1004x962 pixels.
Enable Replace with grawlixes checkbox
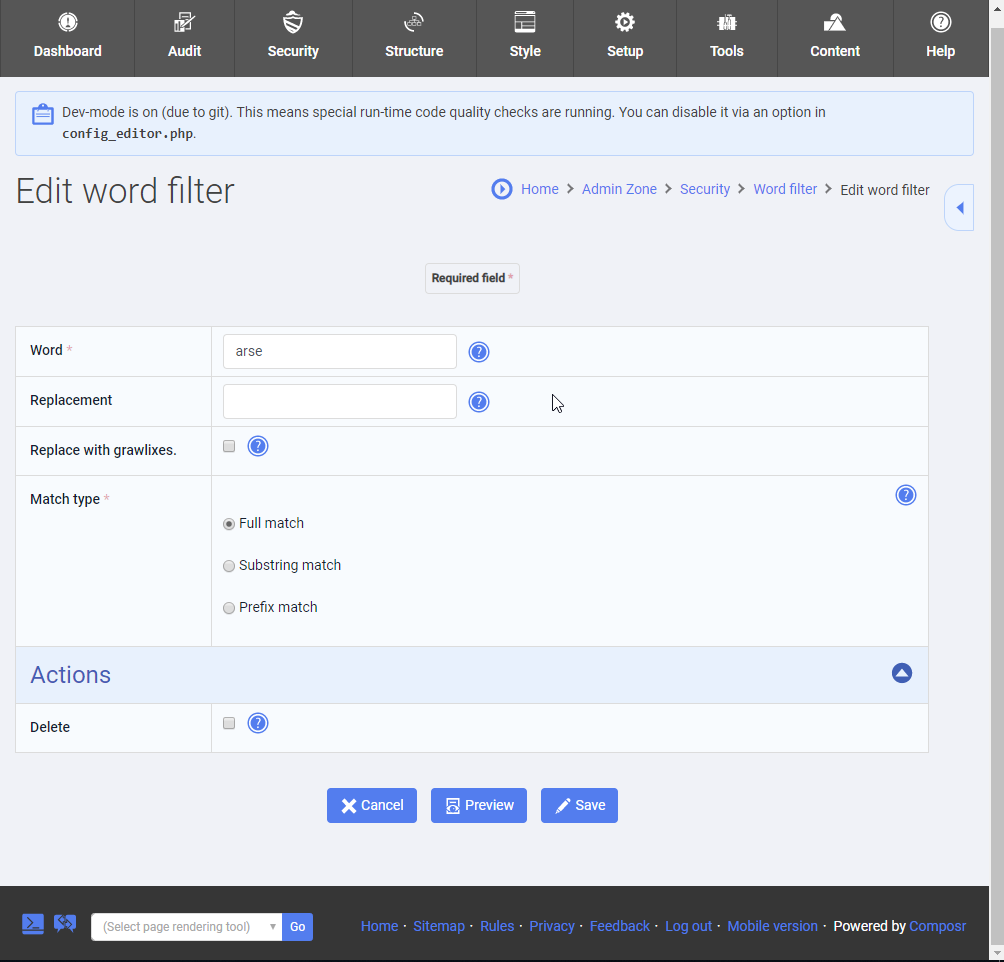[x=229, y=446]
